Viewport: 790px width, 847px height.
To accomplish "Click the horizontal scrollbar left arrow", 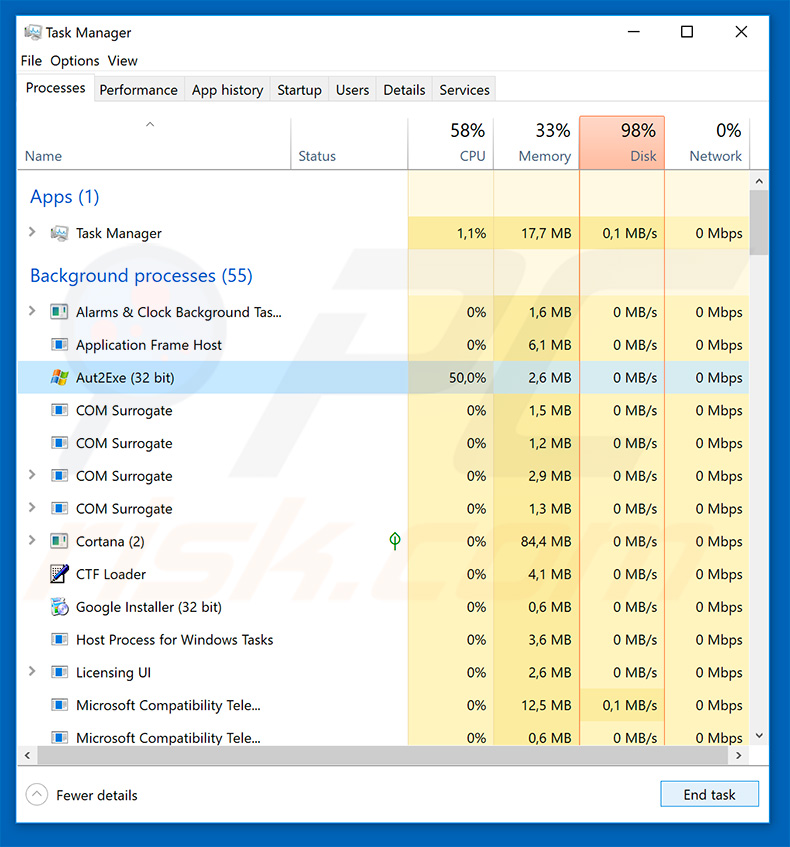I will point(28,755).
